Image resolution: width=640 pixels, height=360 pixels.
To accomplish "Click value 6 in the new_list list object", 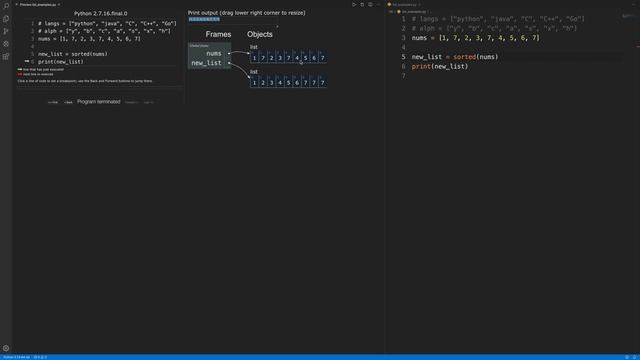I will tap(297, 82).
